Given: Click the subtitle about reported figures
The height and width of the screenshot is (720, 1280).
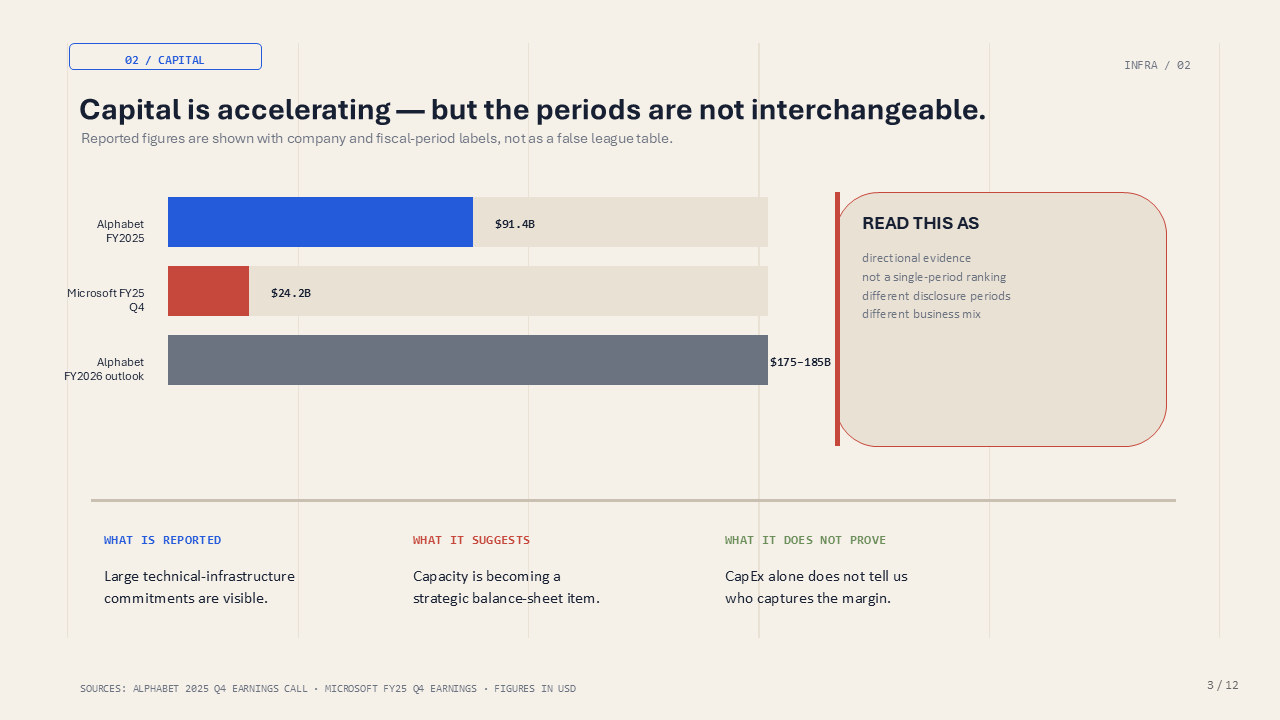Looking at the screenshot, I should (x=377, y=139).
